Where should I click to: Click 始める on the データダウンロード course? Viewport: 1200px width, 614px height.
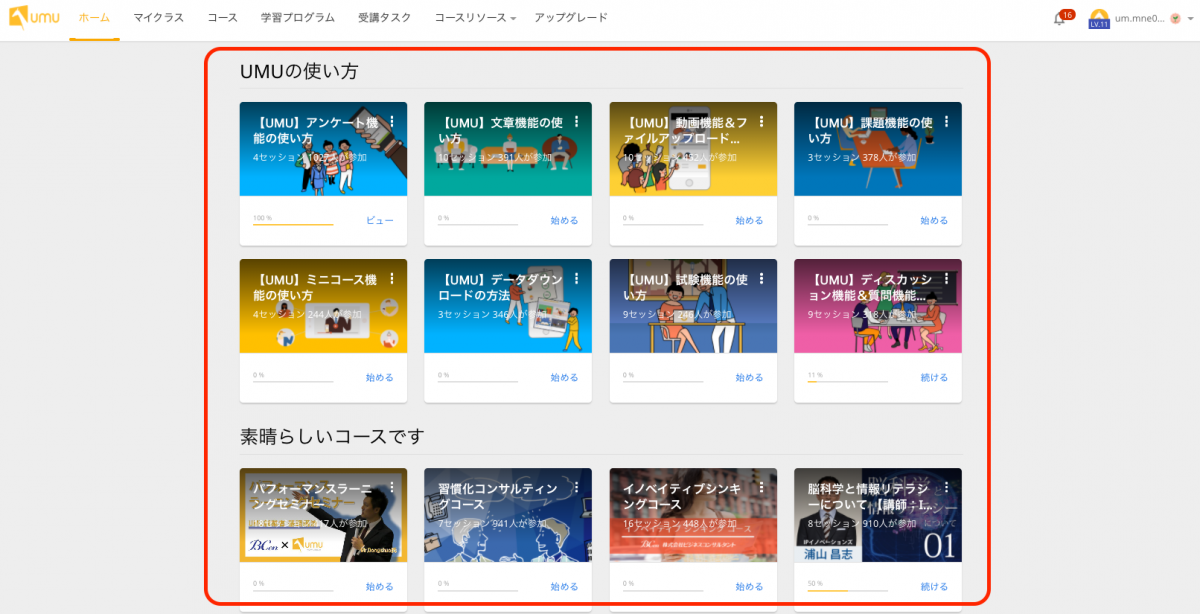click(x=564, y=378)
